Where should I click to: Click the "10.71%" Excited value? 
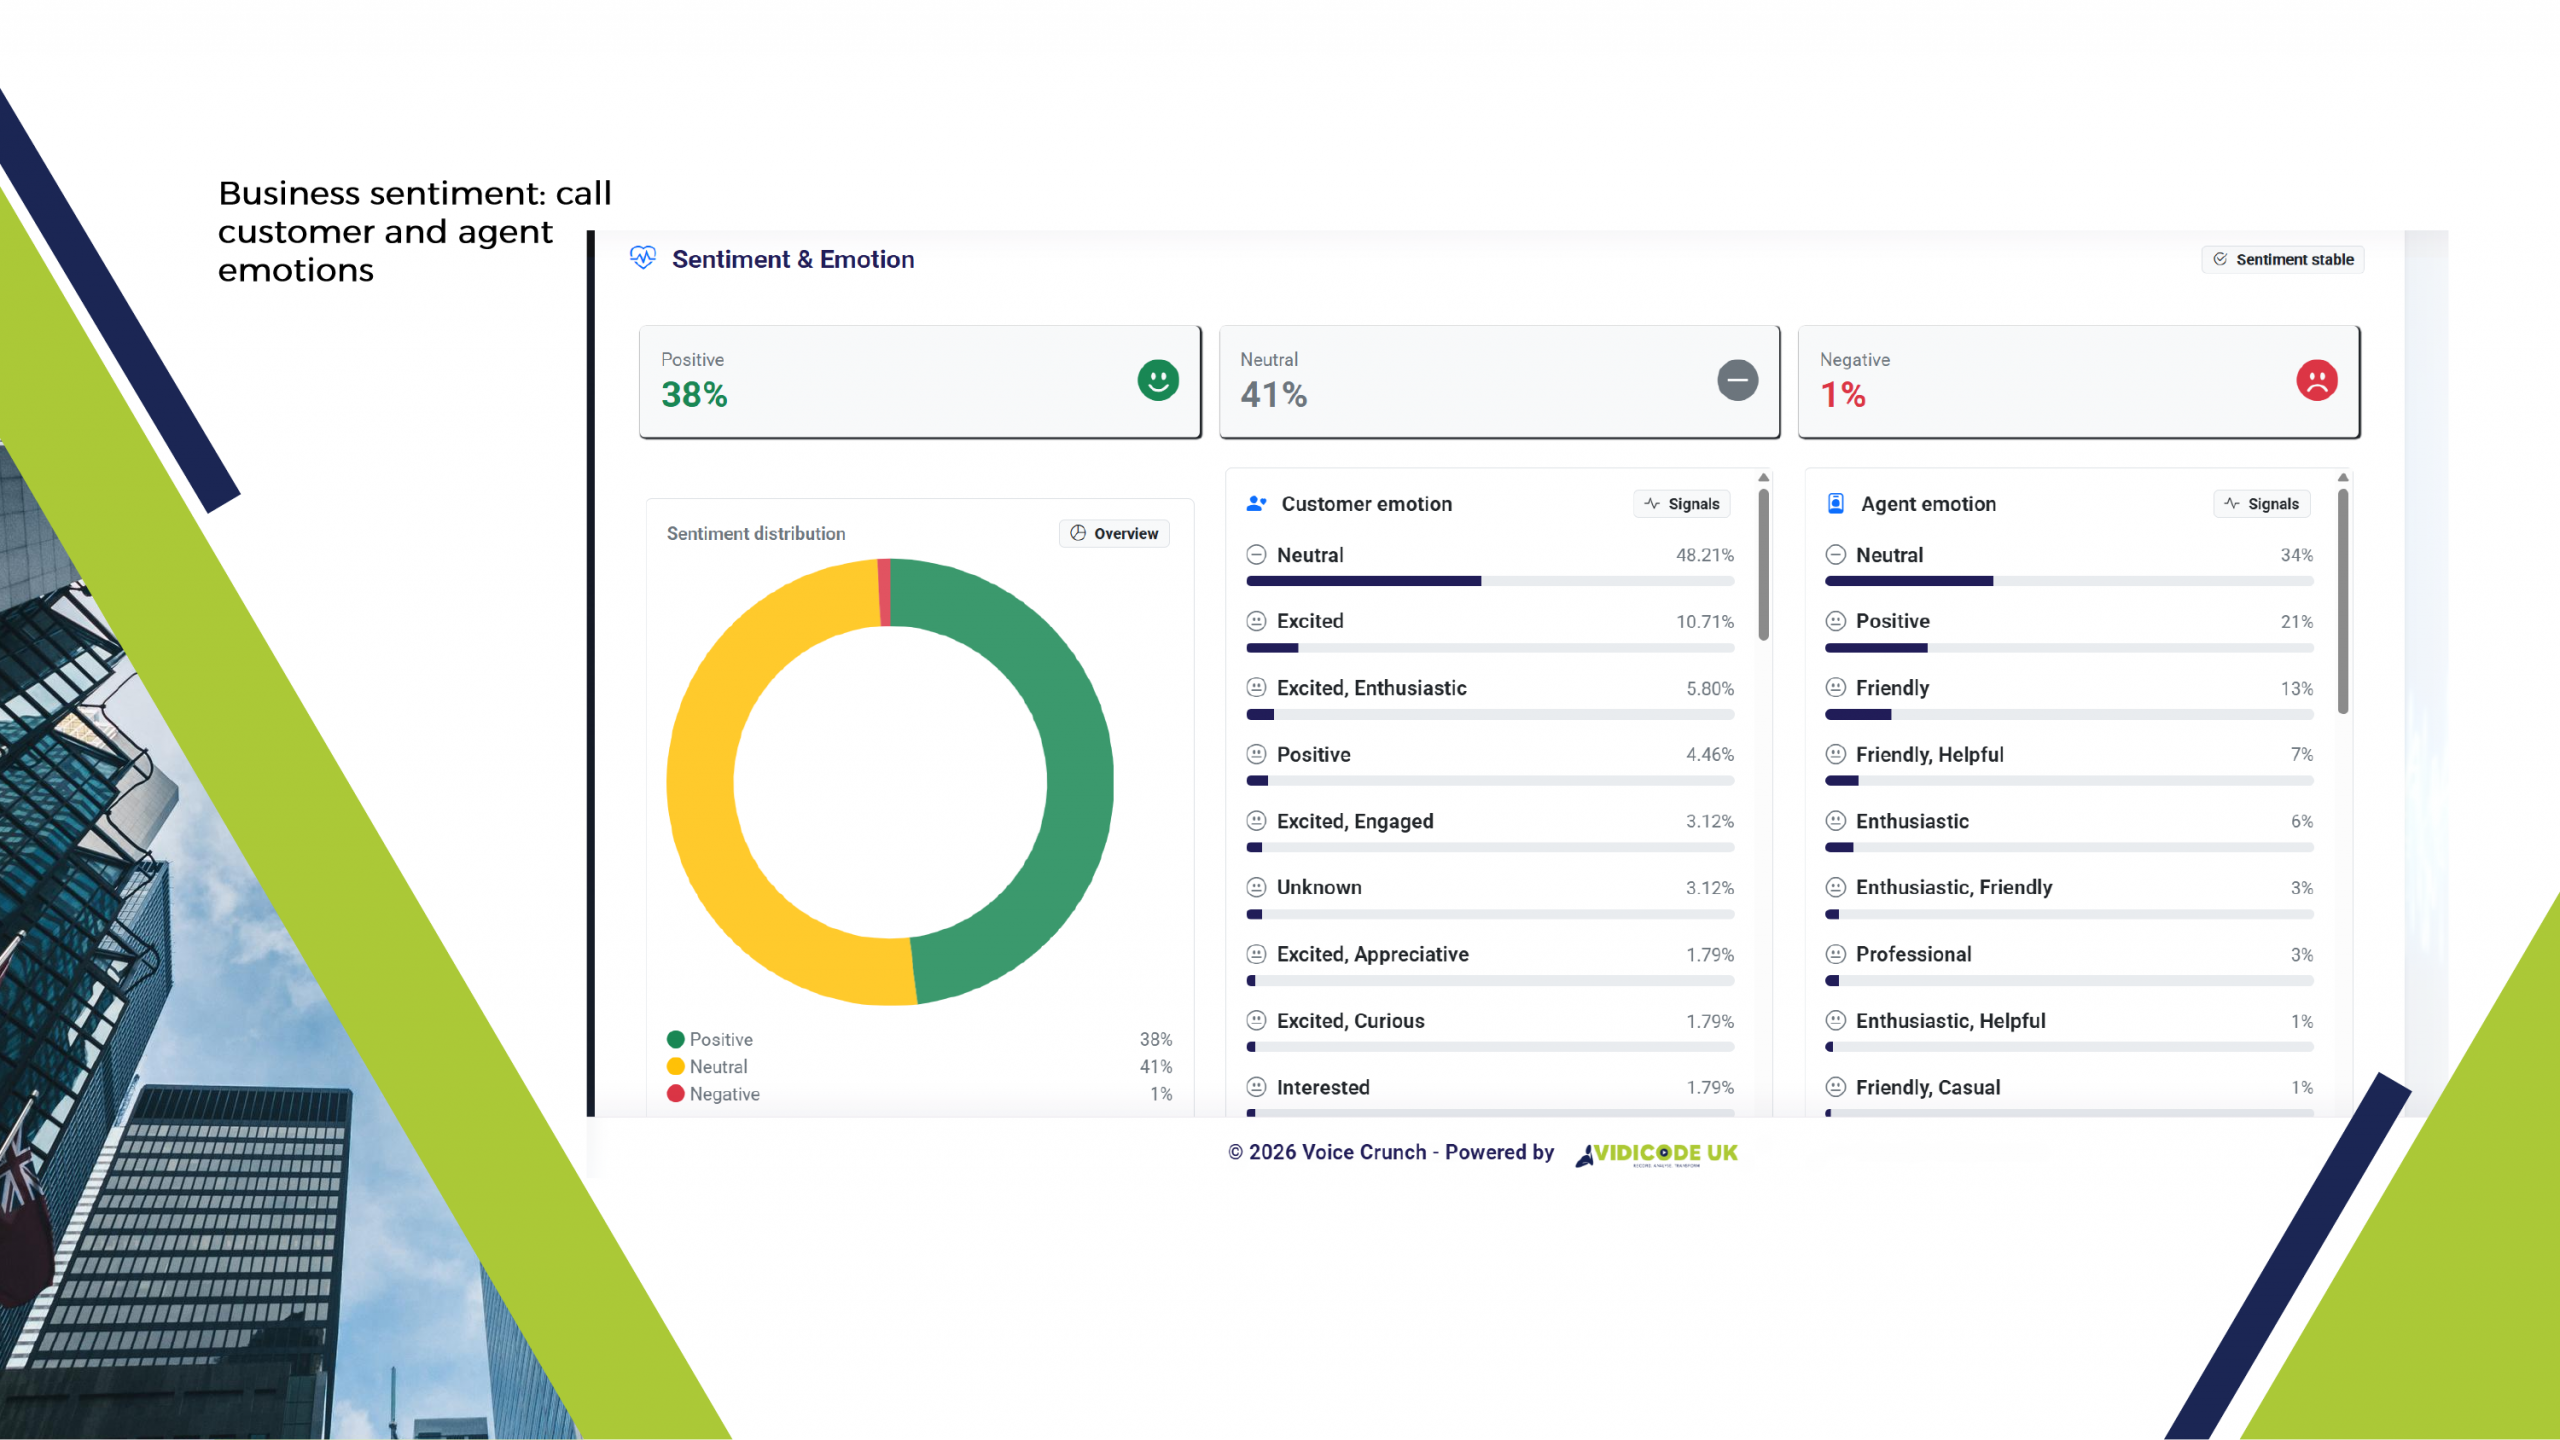[1704, 622]
